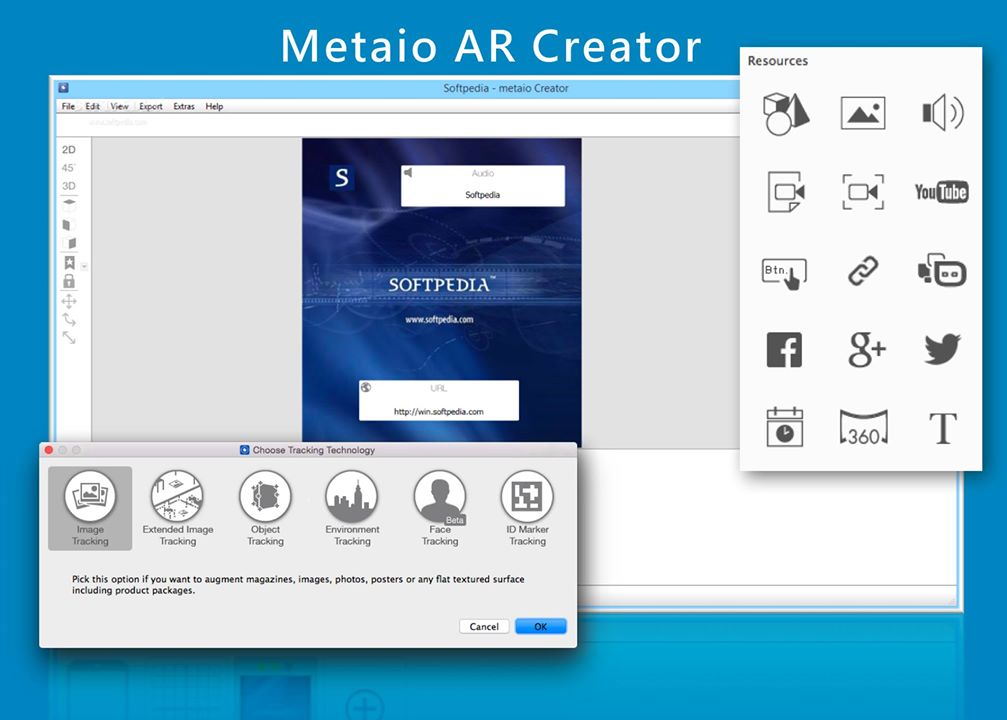
Task: Expand the bookmark tool dropdown arrow
Action: coord(84,266)
